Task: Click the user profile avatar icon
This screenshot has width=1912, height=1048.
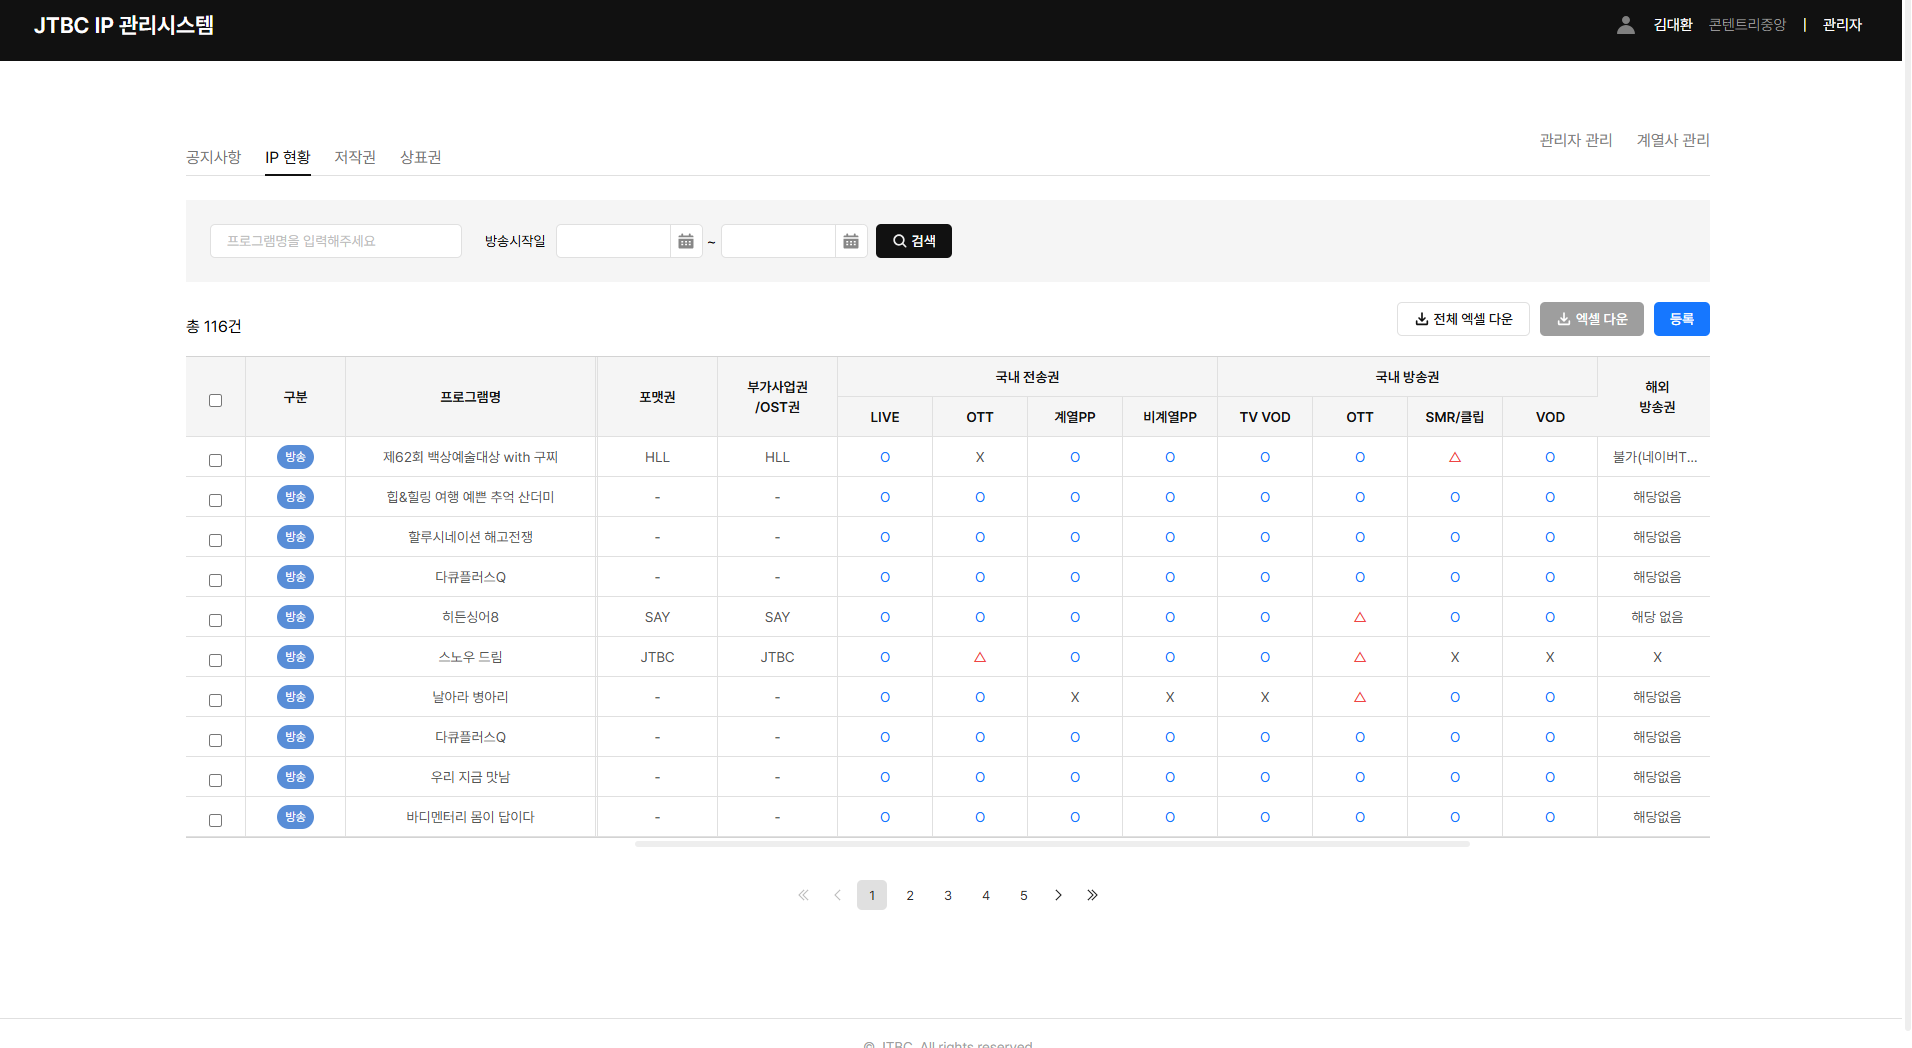Action: tap(1626, 25)
